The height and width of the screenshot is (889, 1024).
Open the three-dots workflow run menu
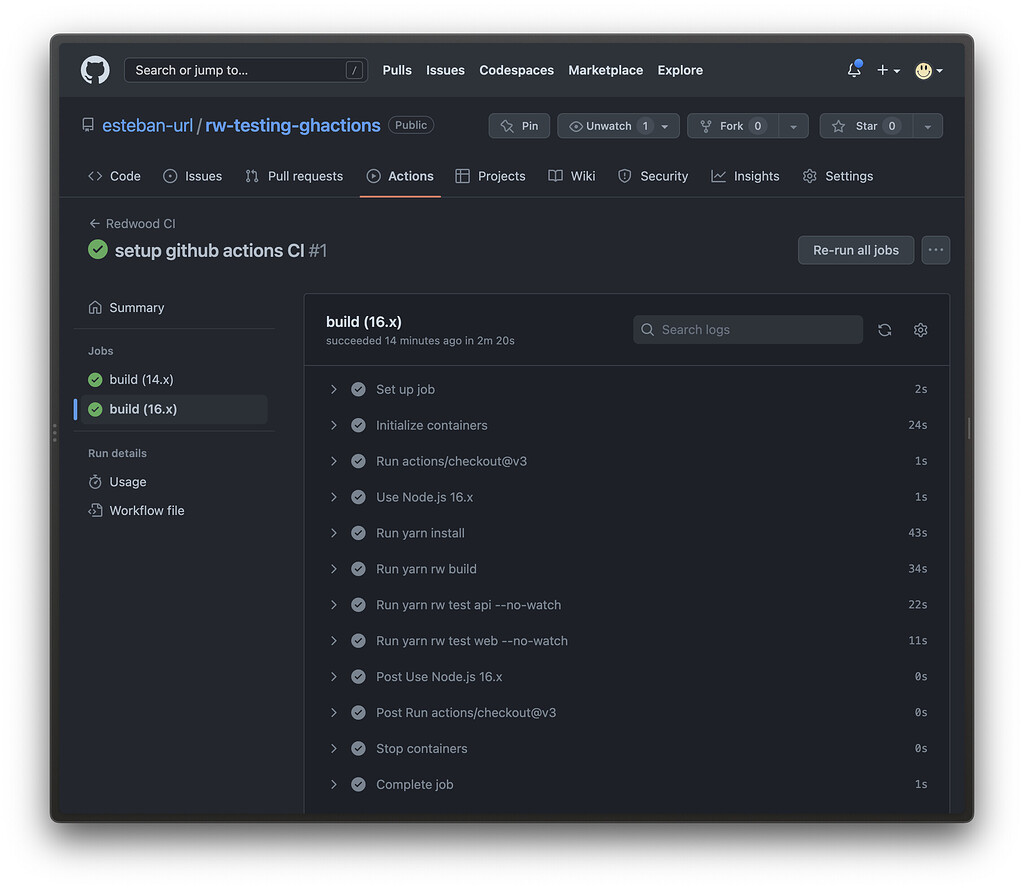pos(935,250)
